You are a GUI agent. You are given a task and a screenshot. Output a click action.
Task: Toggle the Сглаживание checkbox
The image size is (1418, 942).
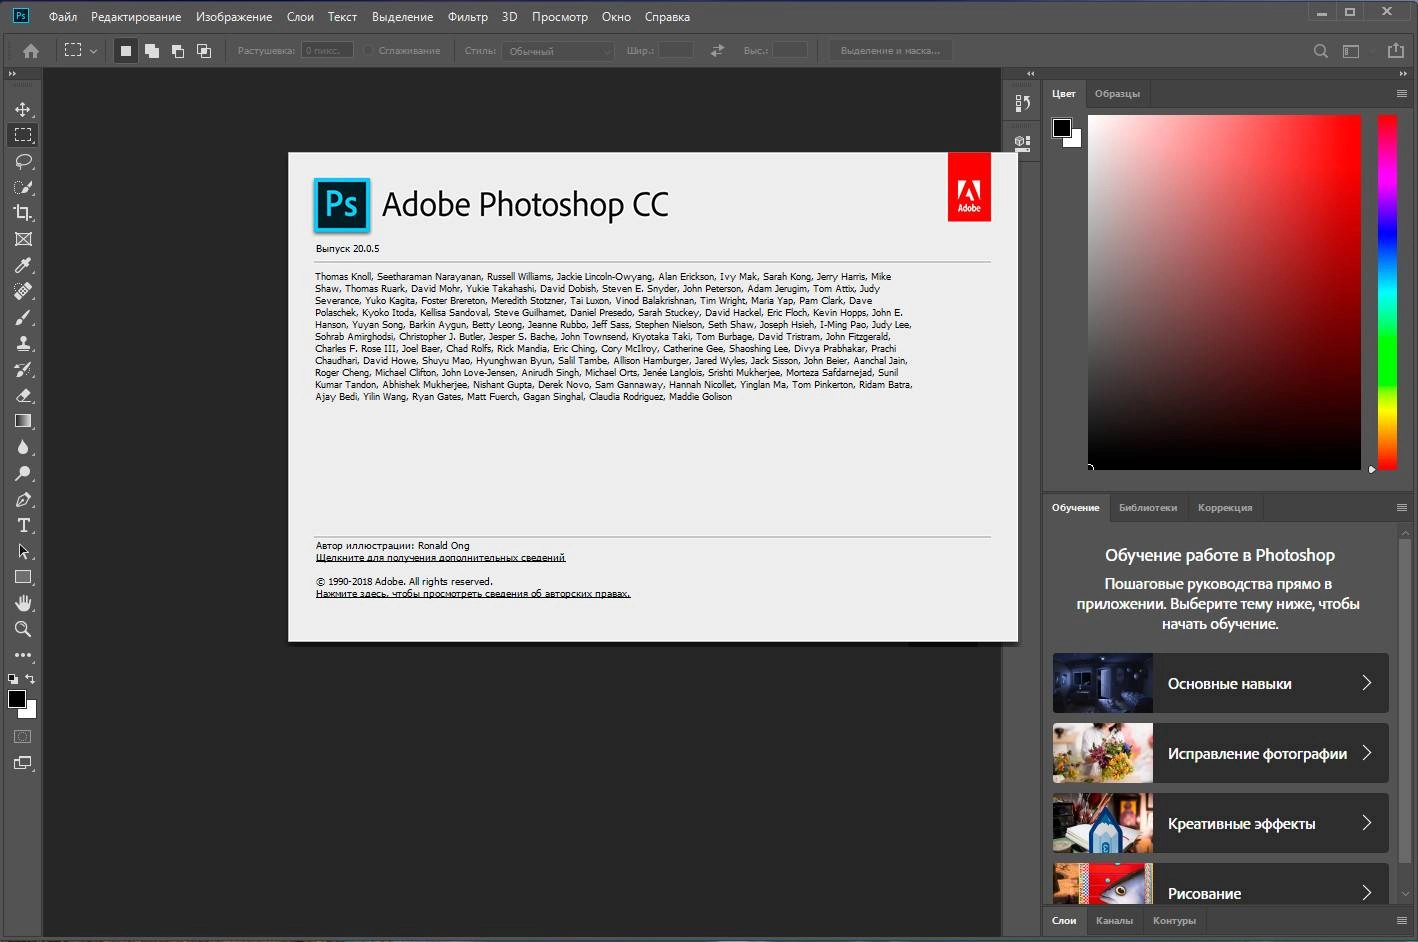pyautogui.click(x=368, y=51)
